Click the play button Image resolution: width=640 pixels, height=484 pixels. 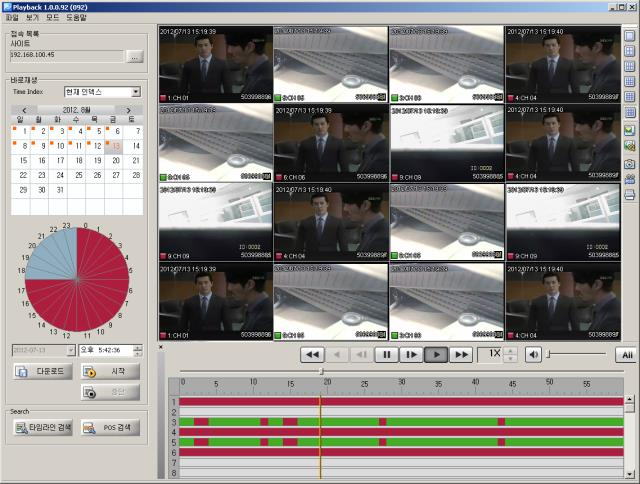pyautogui.click(x=436, y=355)
